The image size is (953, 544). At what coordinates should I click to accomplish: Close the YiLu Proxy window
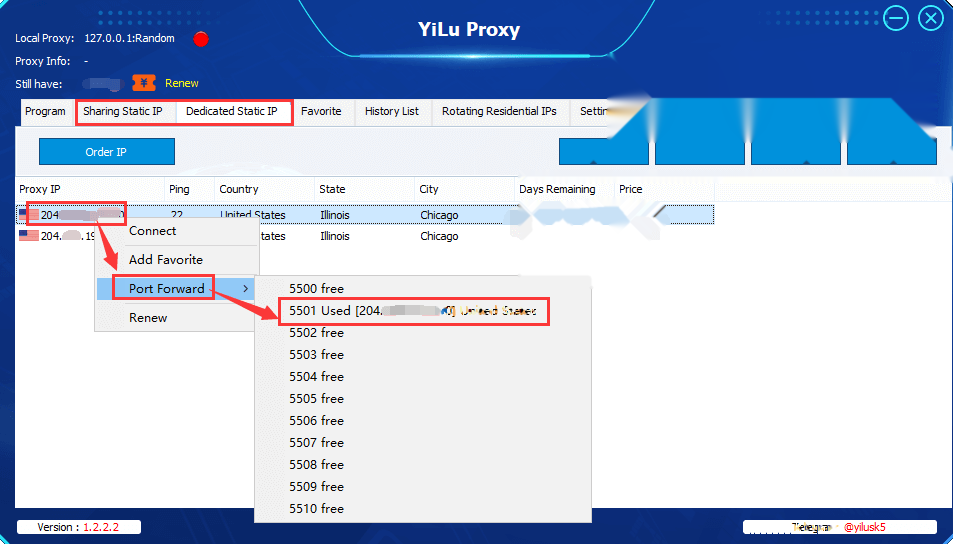tap(931, 18)
